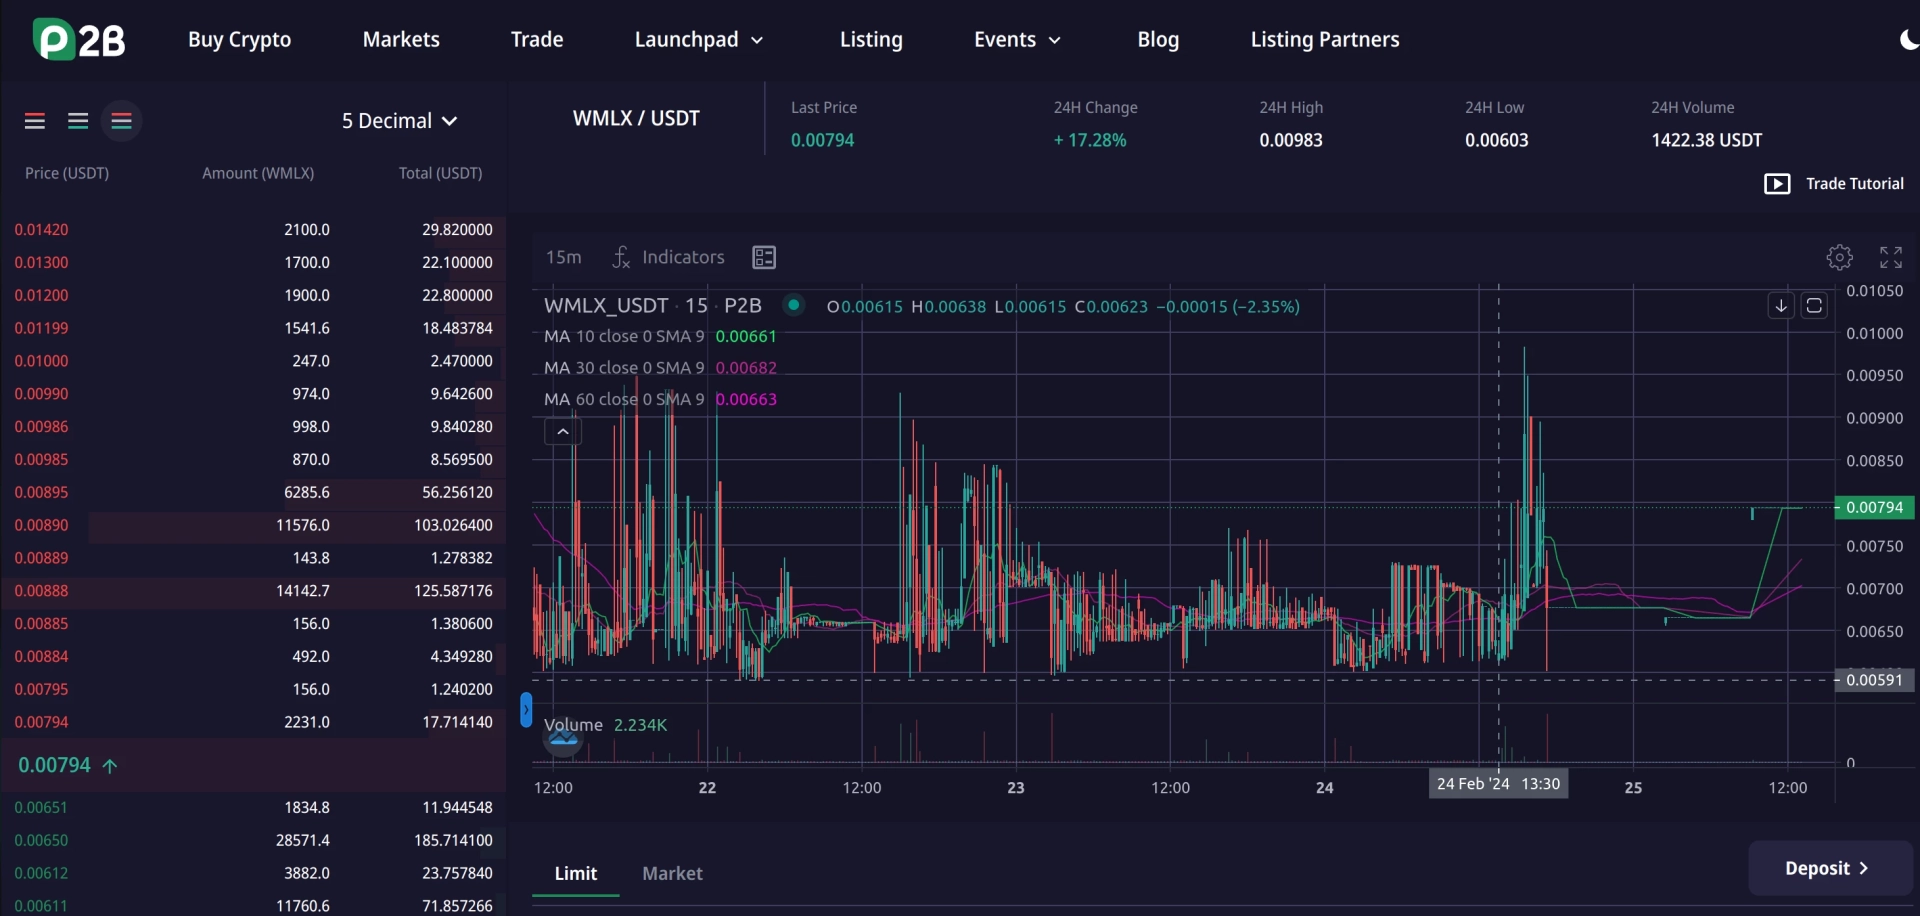Collapse the indicator legend arrow

click(563, 431)
